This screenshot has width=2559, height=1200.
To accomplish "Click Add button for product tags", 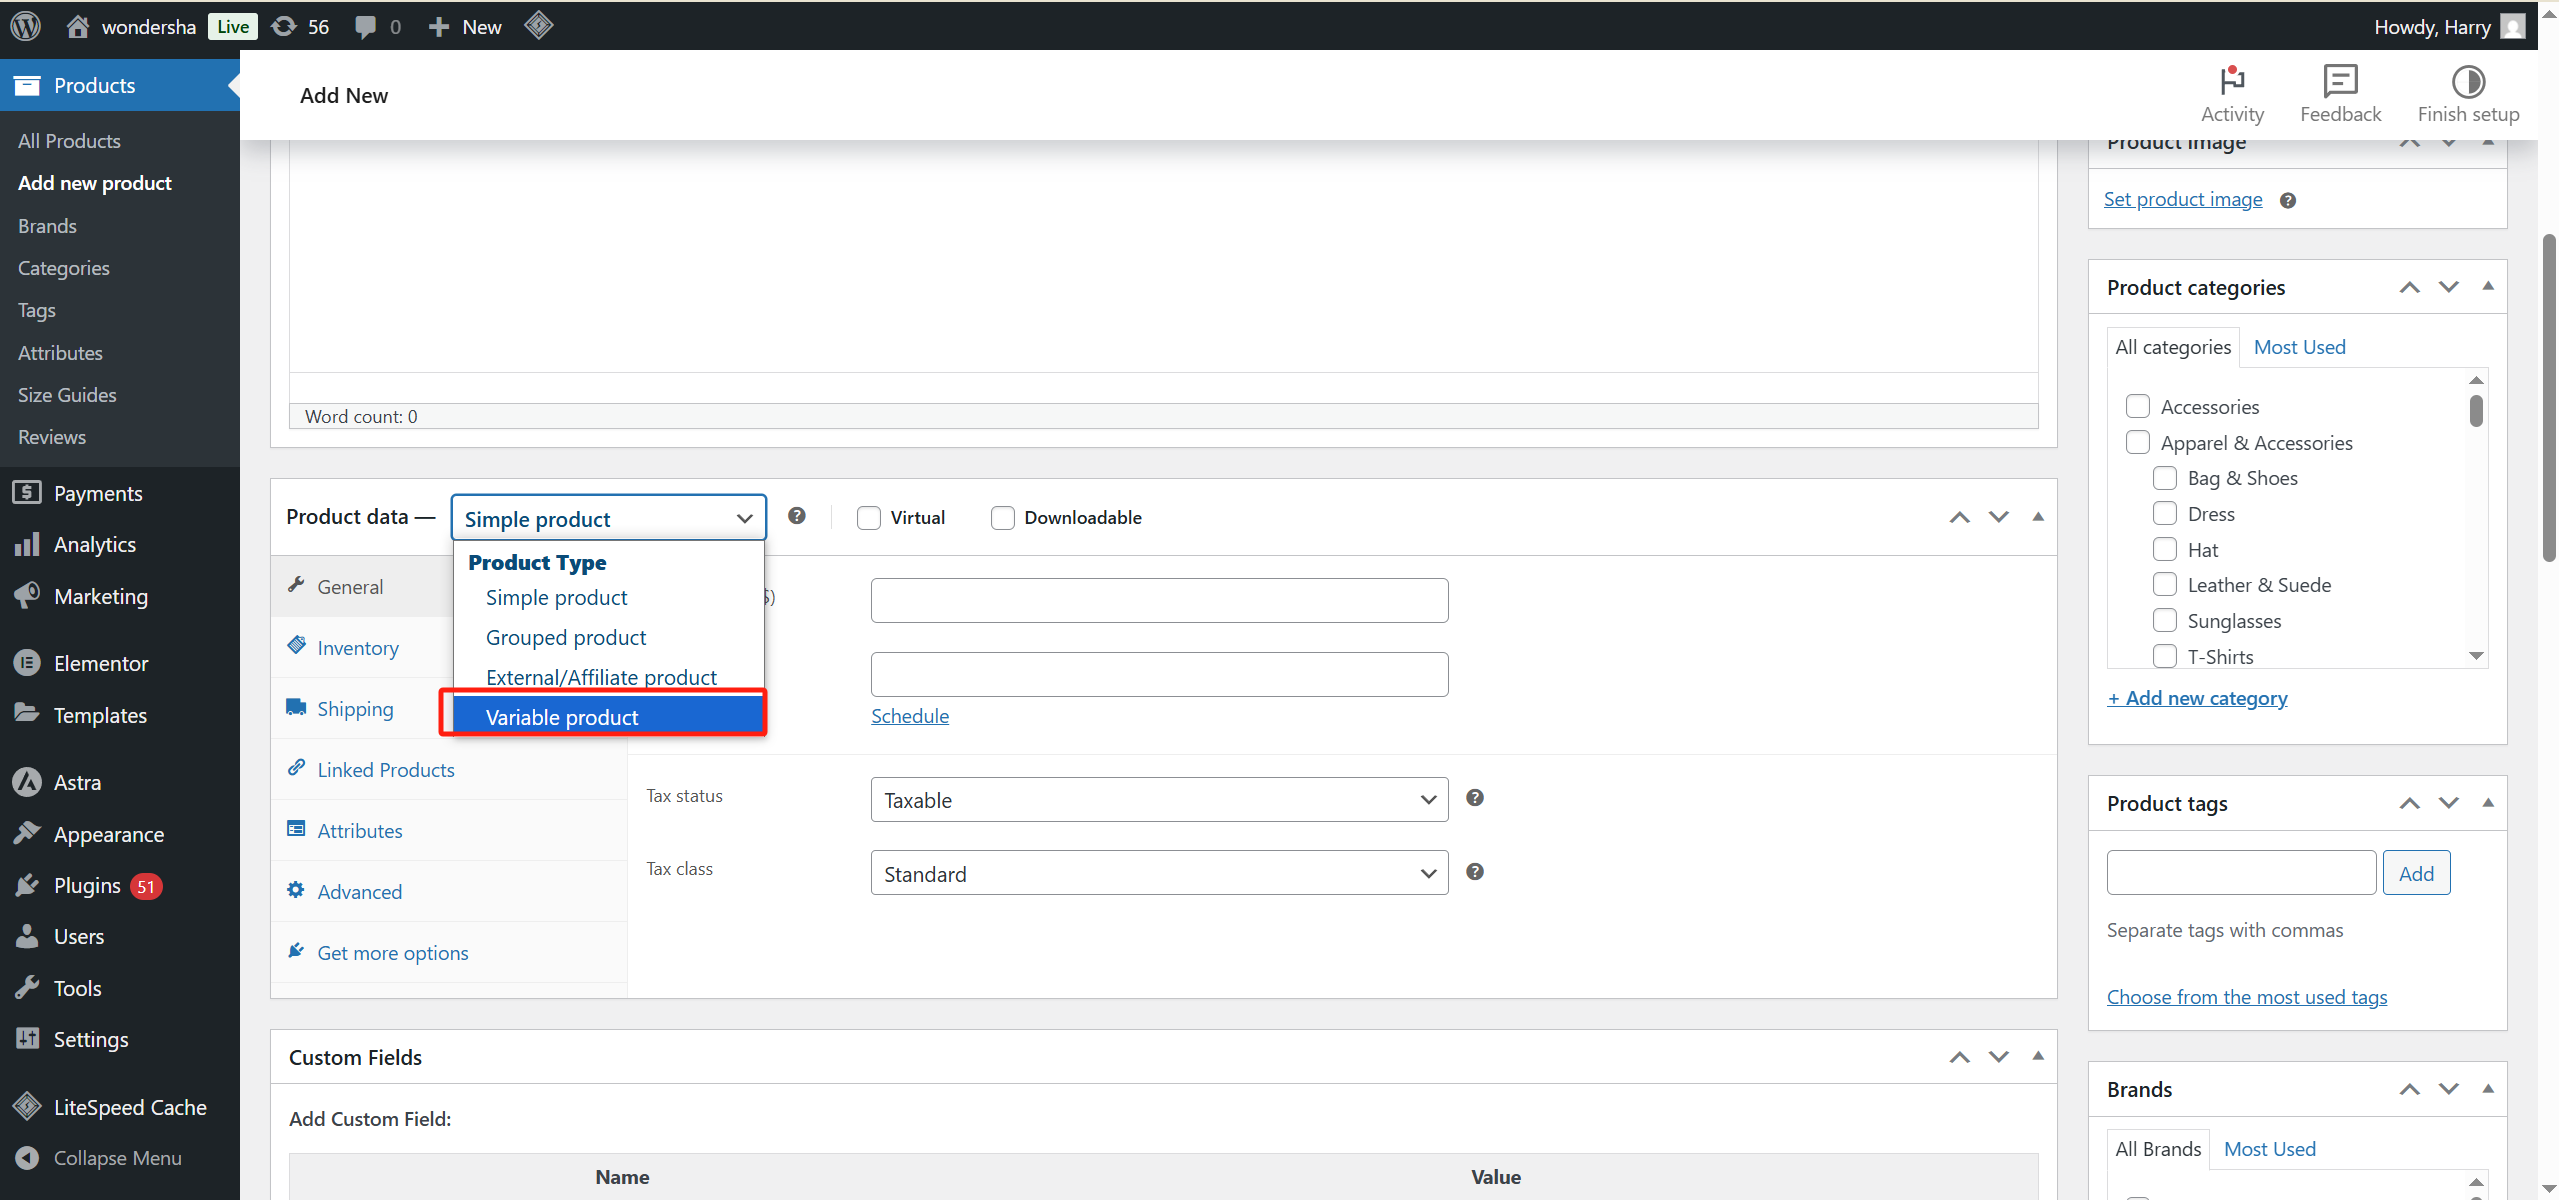I will pos(2415,873).
